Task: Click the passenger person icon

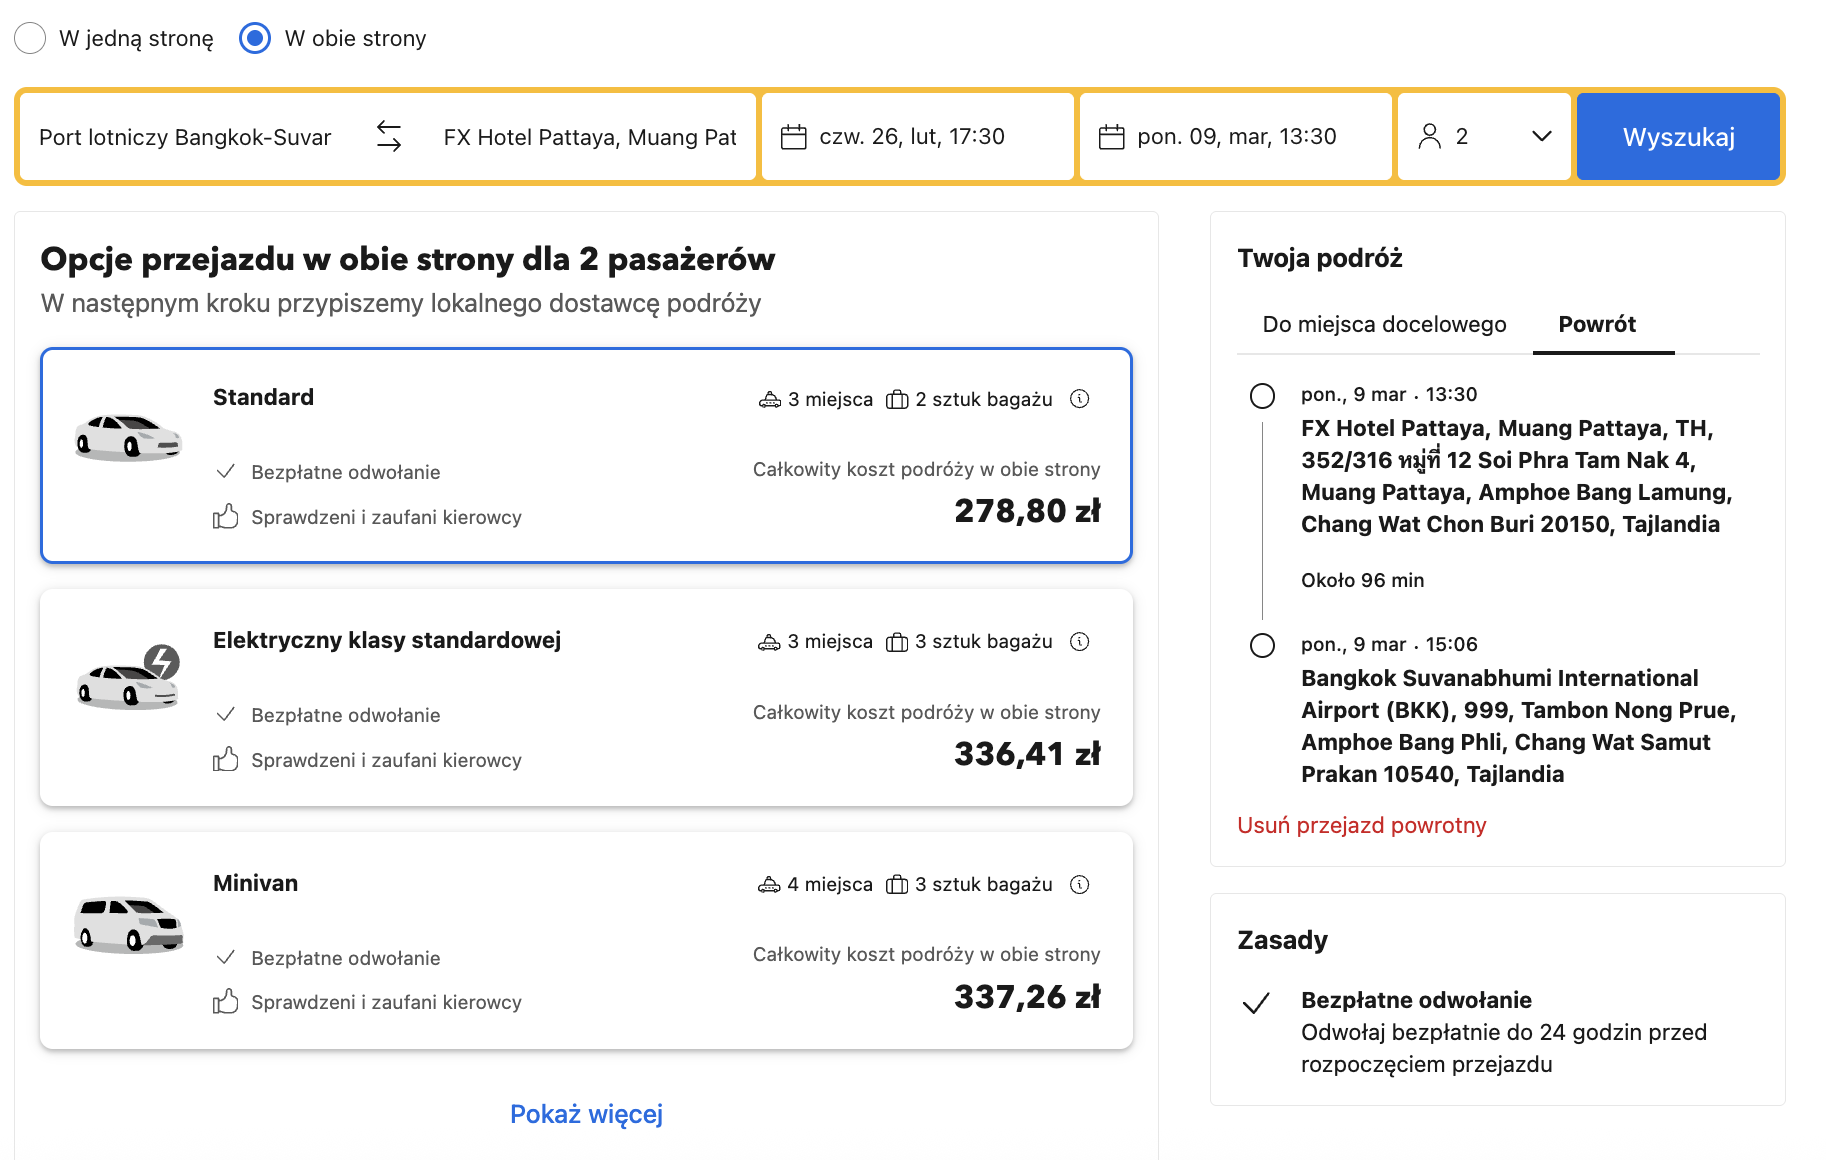Action: pyautogui.click(x=1430, y=137)
